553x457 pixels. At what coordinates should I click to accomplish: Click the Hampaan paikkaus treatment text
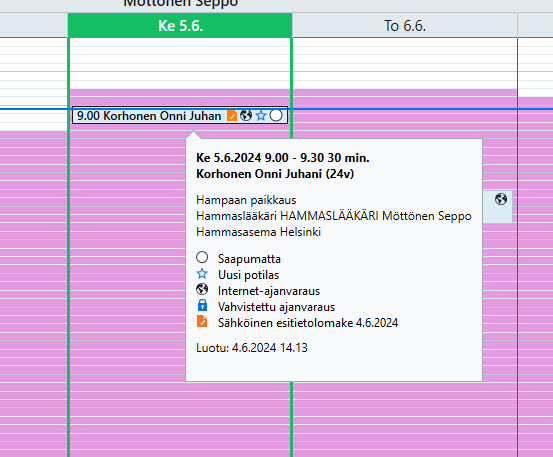[x=246, y=200]
